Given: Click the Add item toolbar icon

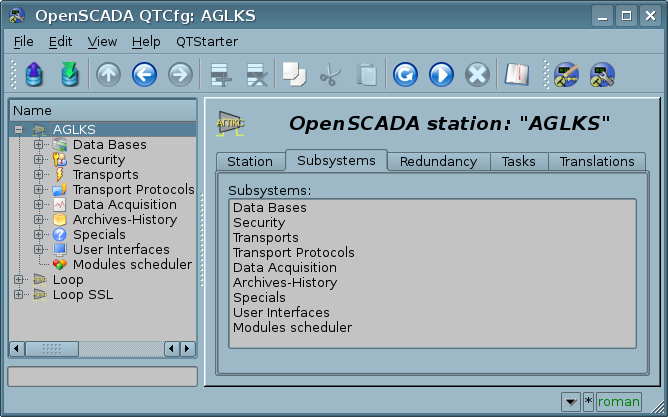Looking at the screenshot, I should [x=219, y=75].
